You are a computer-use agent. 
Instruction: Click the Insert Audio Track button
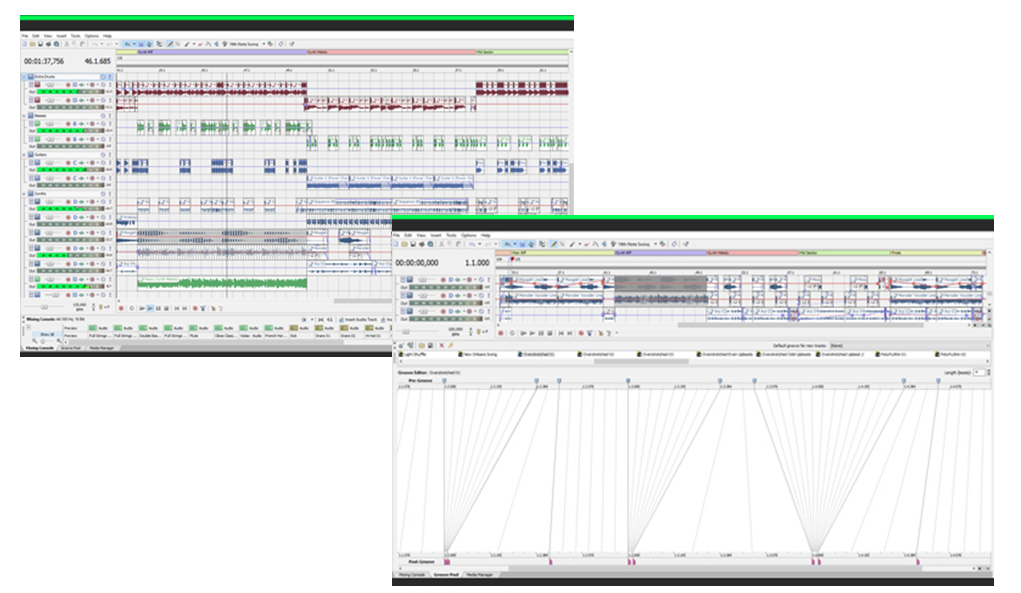click(358, 320)
